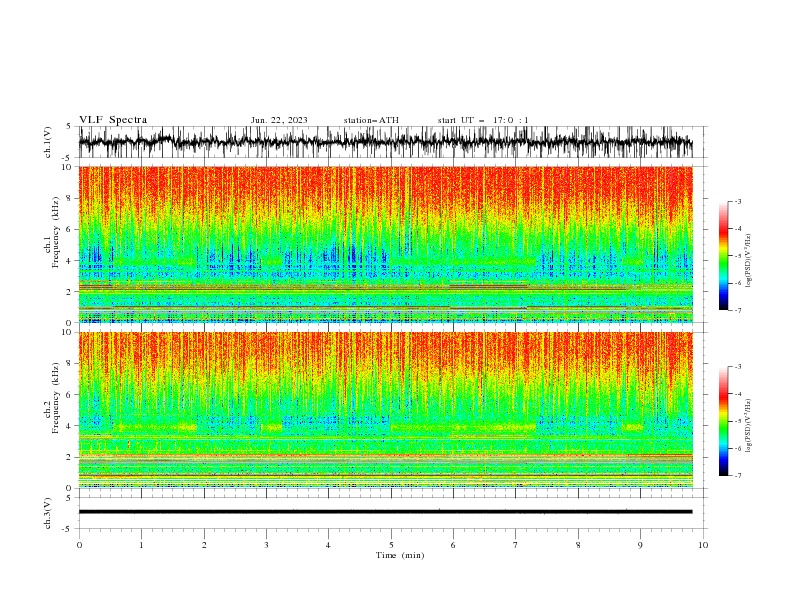The image size is (792, 612).
Task: Click the "-5" tick on ch.2 color bar
Action: 738,421
